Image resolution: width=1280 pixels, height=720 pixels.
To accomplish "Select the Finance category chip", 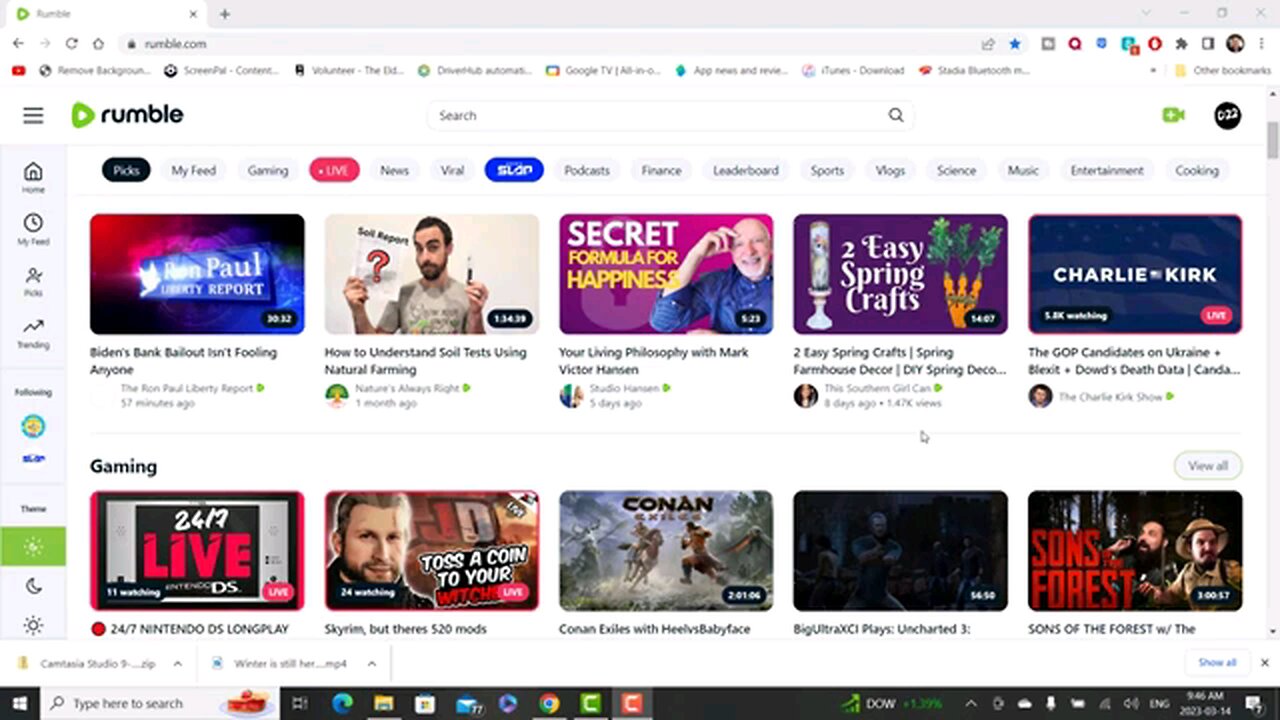I will pos(661,170).
